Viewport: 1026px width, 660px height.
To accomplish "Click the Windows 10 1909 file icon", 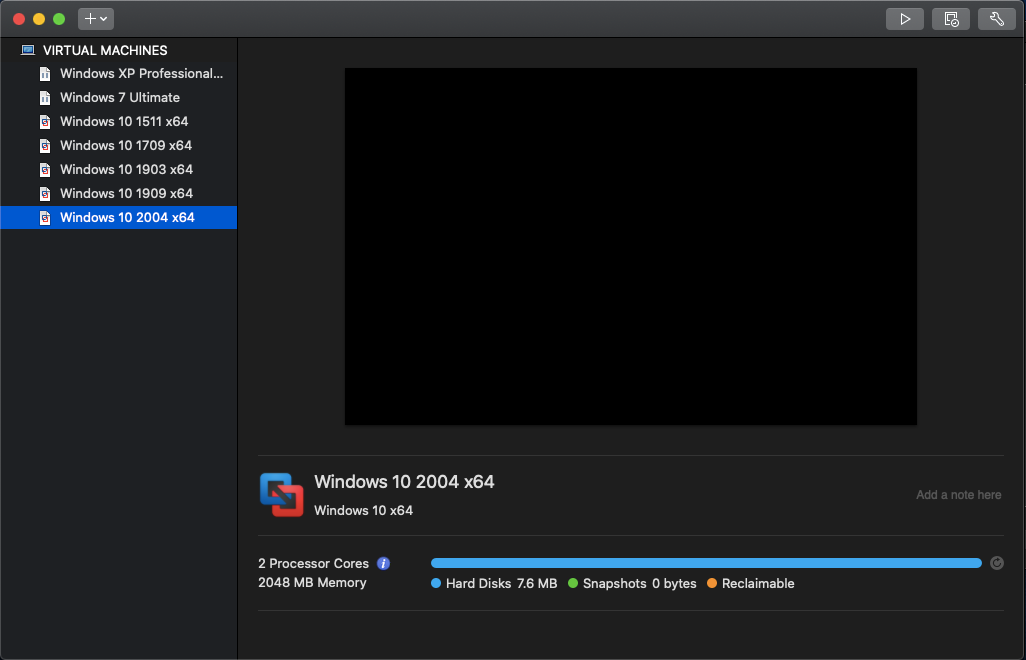I will click(x=44, y=194).
